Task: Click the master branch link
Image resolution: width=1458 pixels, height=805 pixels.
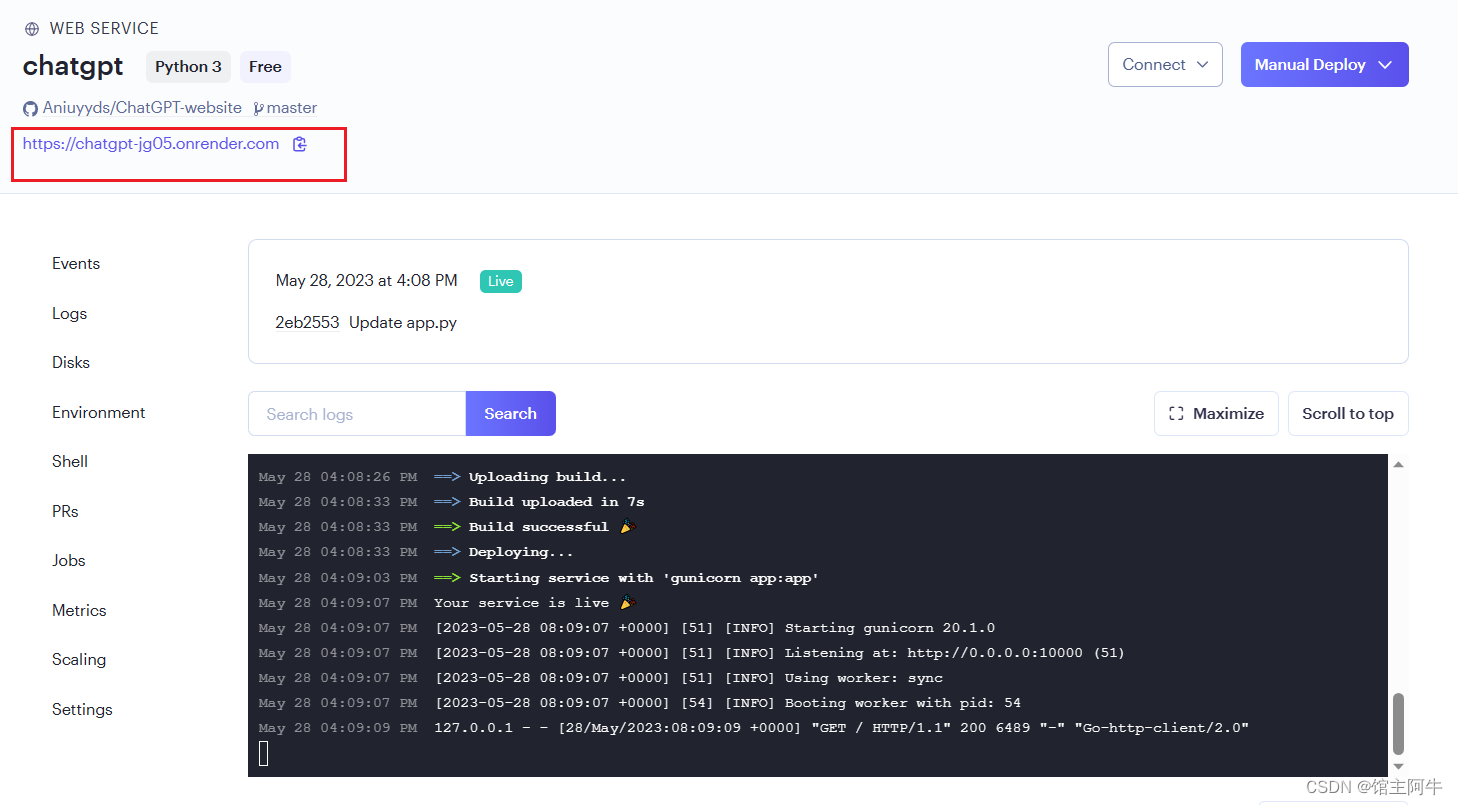Action: click(292, 108)
